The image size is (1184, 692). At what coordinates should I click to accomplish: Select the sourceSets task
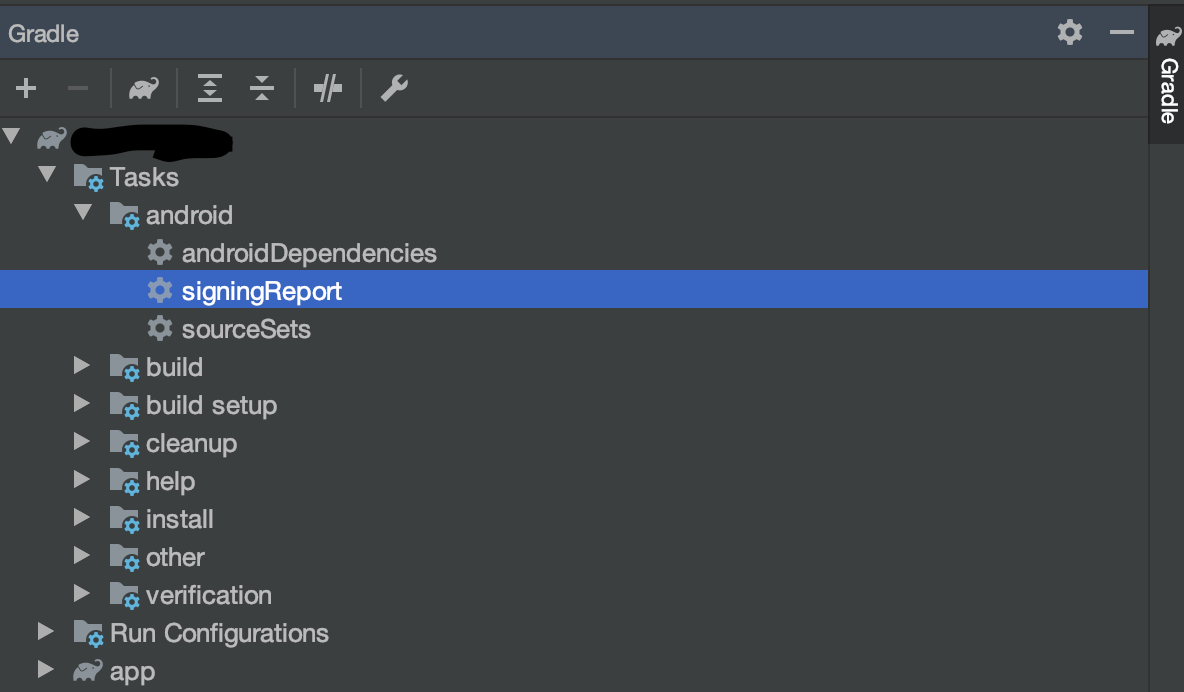click(x=245, y=329)
